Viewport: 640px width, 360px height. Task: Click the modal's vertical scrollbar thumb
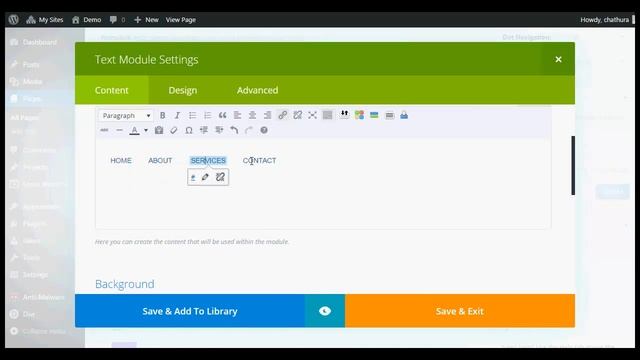(573, 165)
